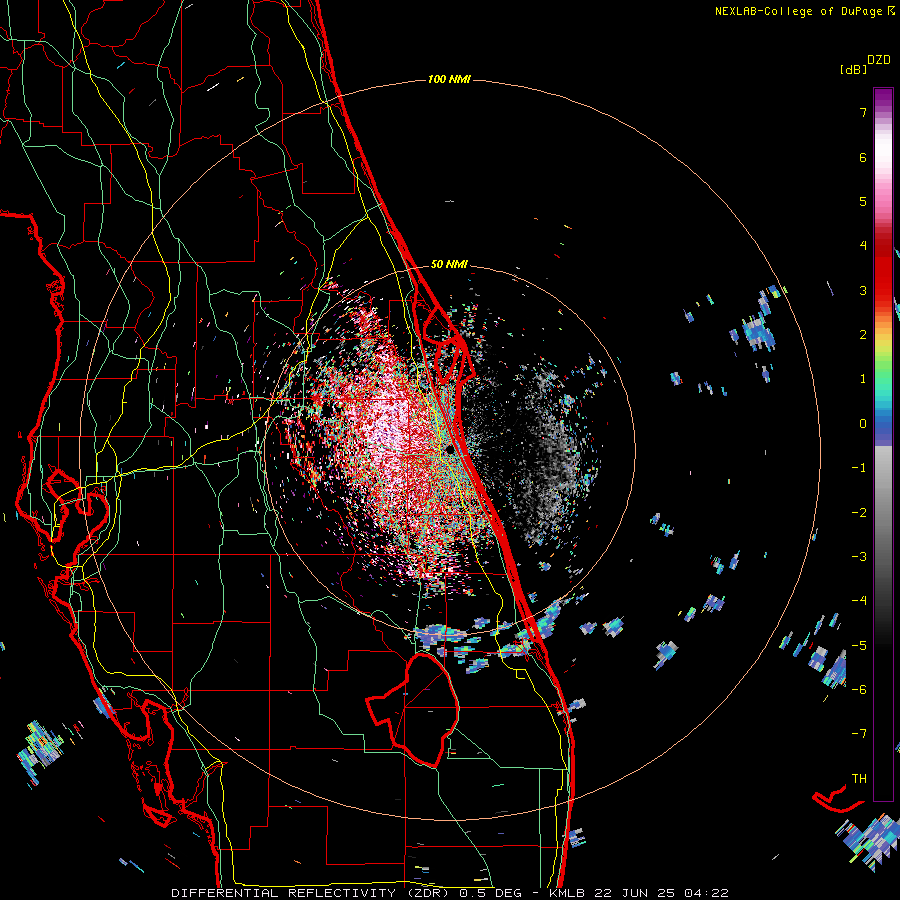Click the DZD product label above the color scale
This screenshot has width=900, height=900.
point(879,60)
